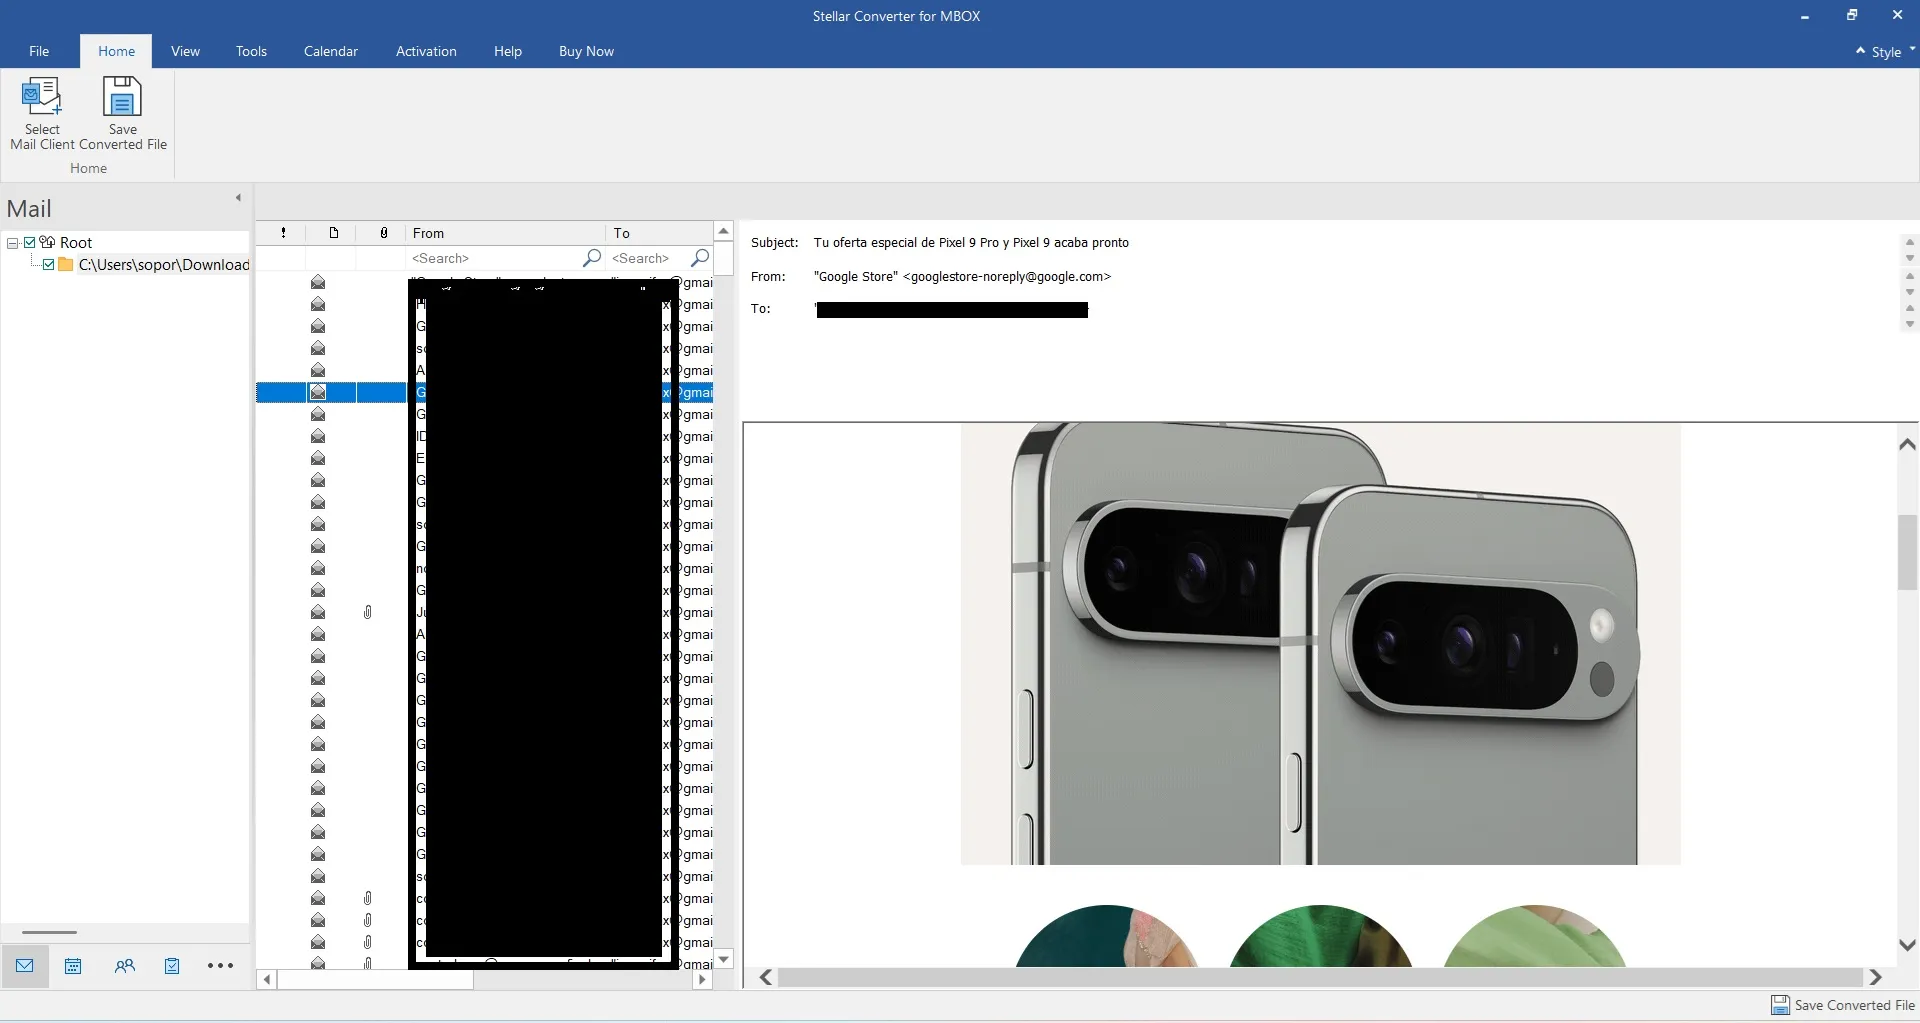Click the From search magnifier icon
Image resolution: width=1920 pixels, height=1023 pixels.
pyautogui.click(x=592, y=258)
